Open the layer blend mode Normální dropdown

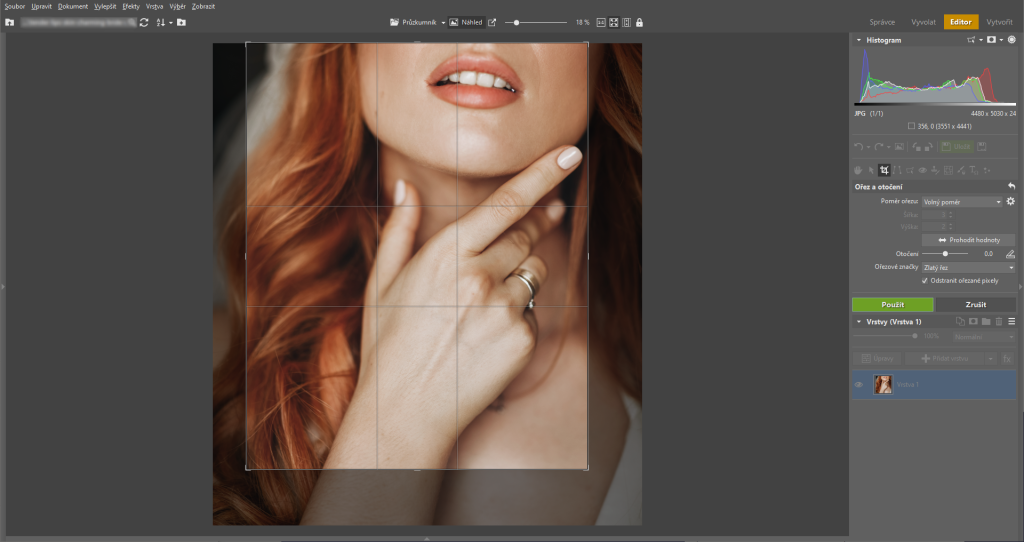coord(984,337)
